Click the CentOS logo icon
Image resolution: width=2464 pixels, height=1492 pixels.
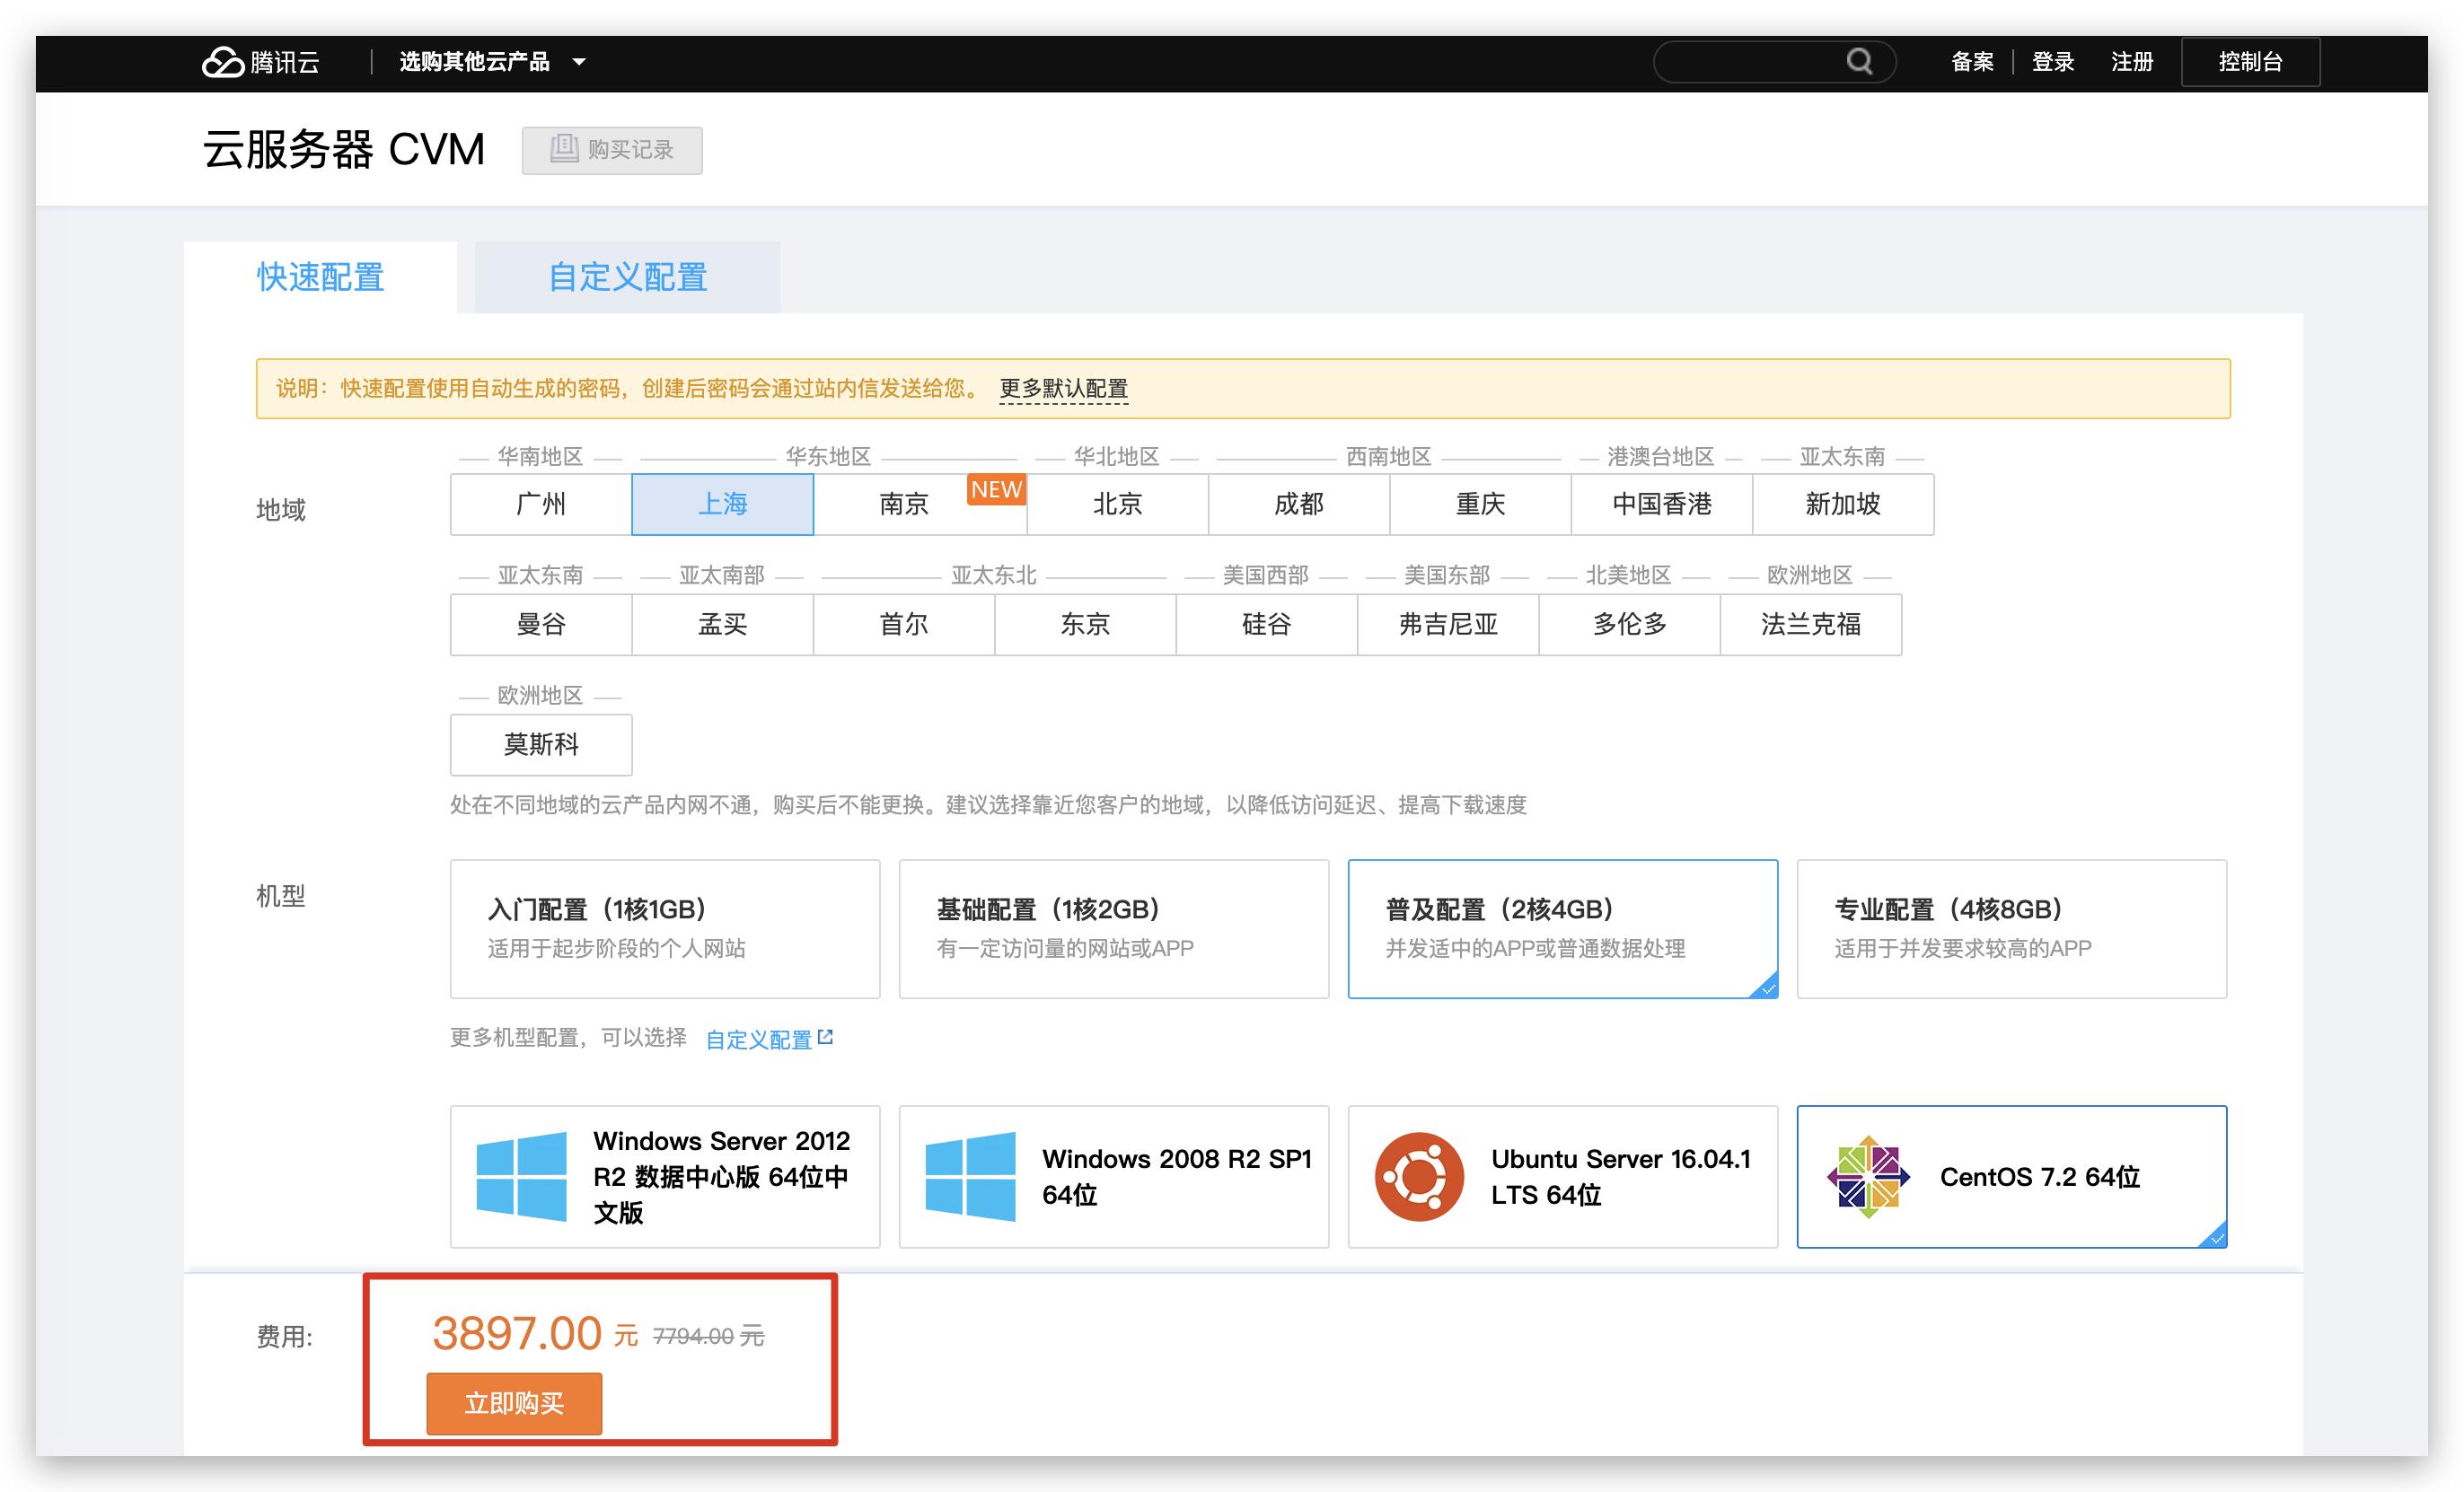coord(1868,1176)
